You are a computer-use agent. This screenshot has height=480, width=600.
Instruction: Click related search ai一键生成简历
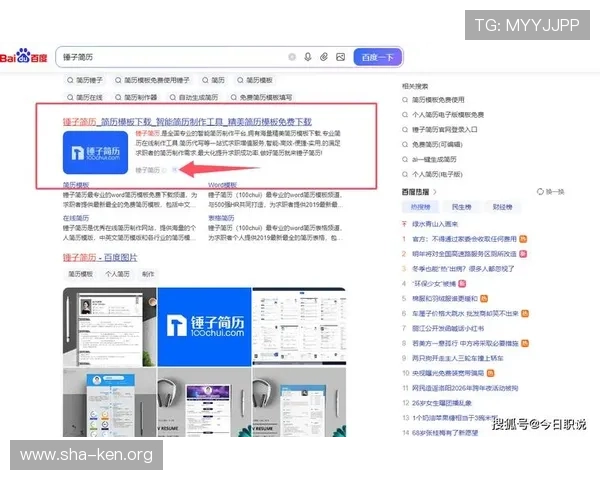pos(434,159)
